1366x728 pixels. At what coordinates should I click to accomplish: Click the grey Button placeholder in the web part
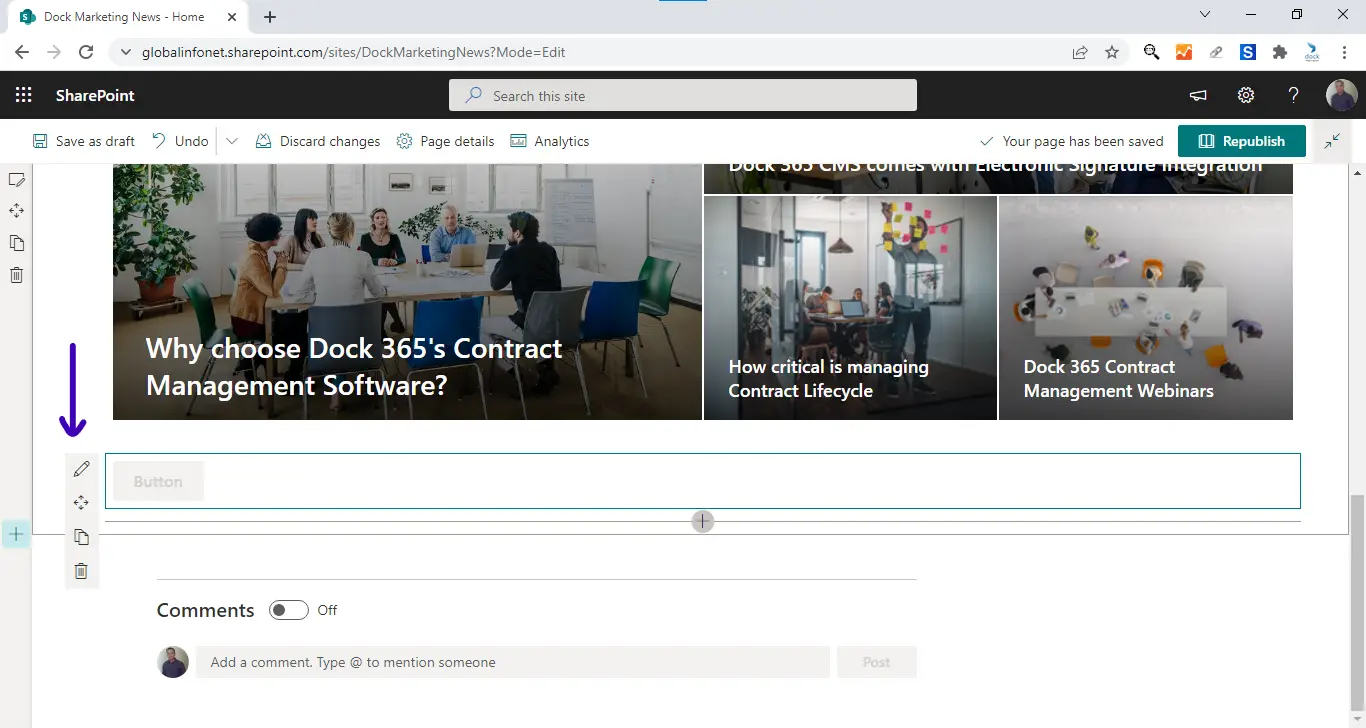pyautogui.click(x=158, y=481)
